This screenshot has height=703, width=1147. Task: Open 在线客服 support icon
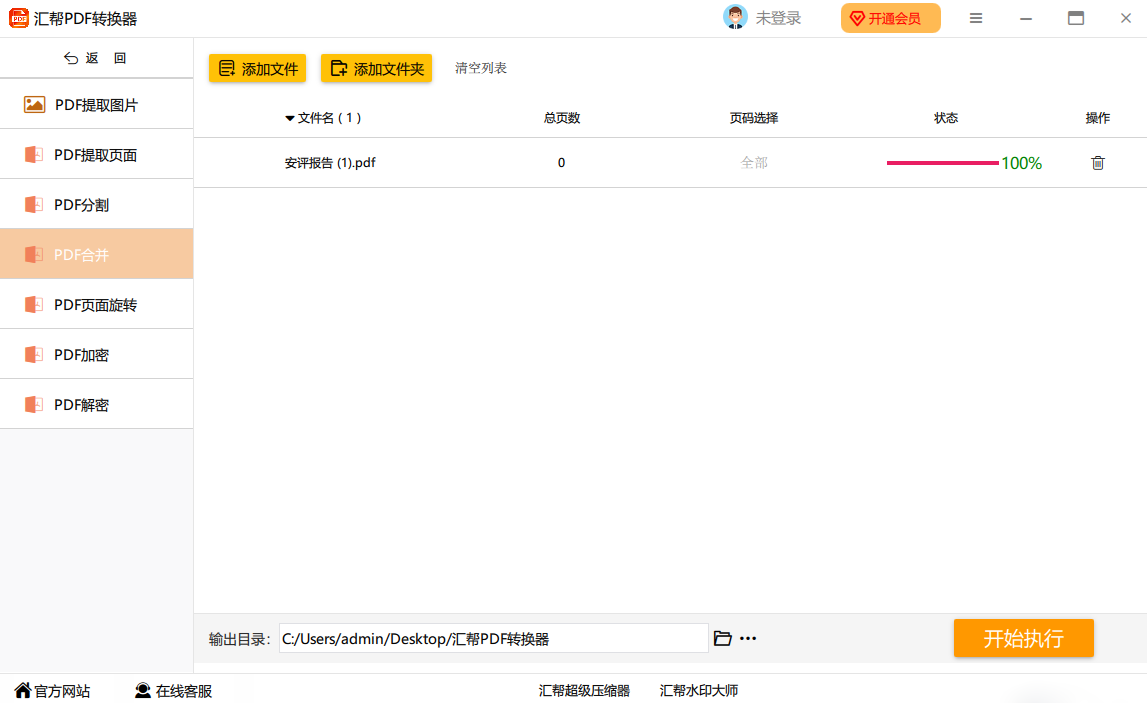(x=143, y=690)
